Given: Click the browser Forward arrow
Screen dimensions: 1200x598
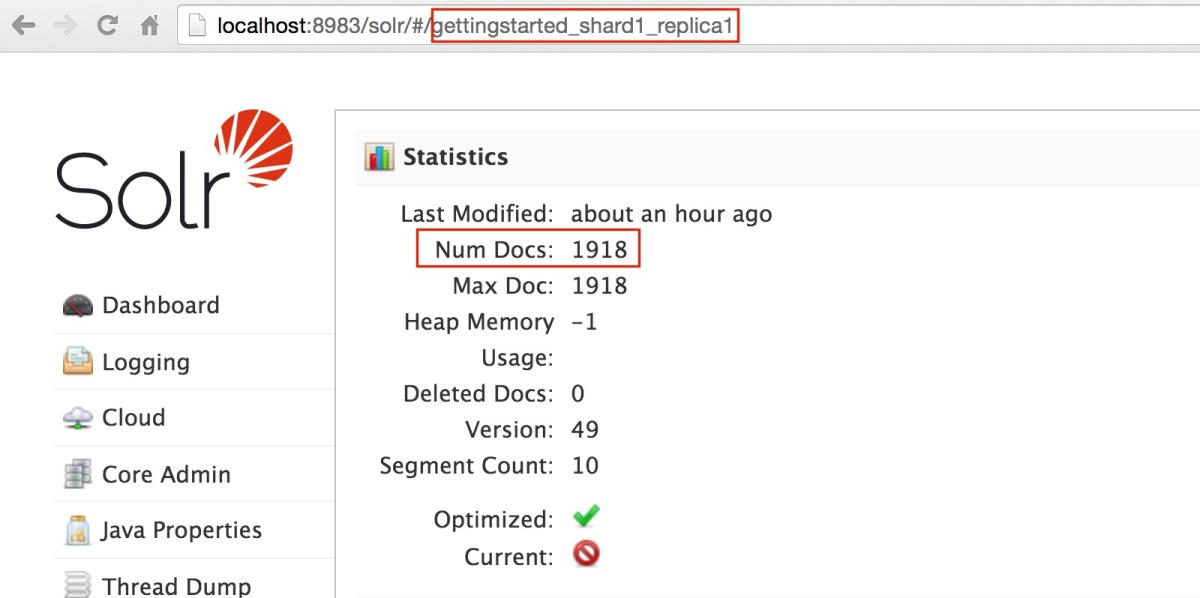Looking at the screenshot, I should [65, 26].
